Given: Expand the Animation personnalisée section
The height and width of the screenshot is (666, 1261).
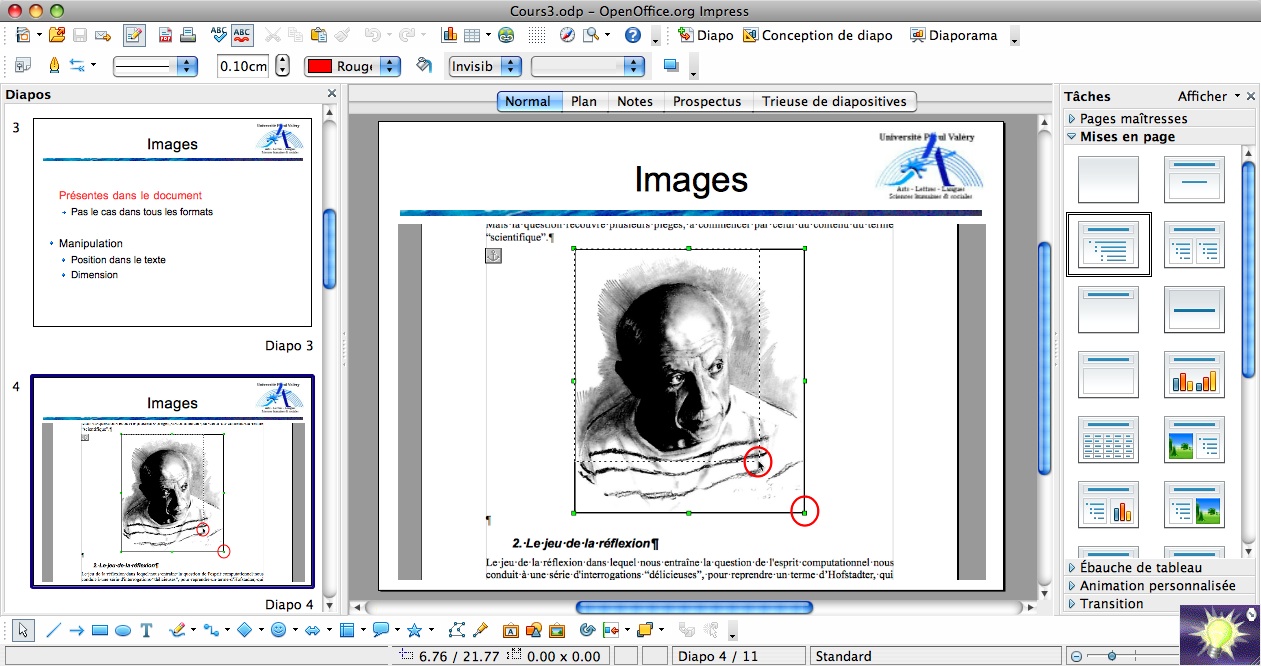Looking at the screenshot, I should 1160,586.
